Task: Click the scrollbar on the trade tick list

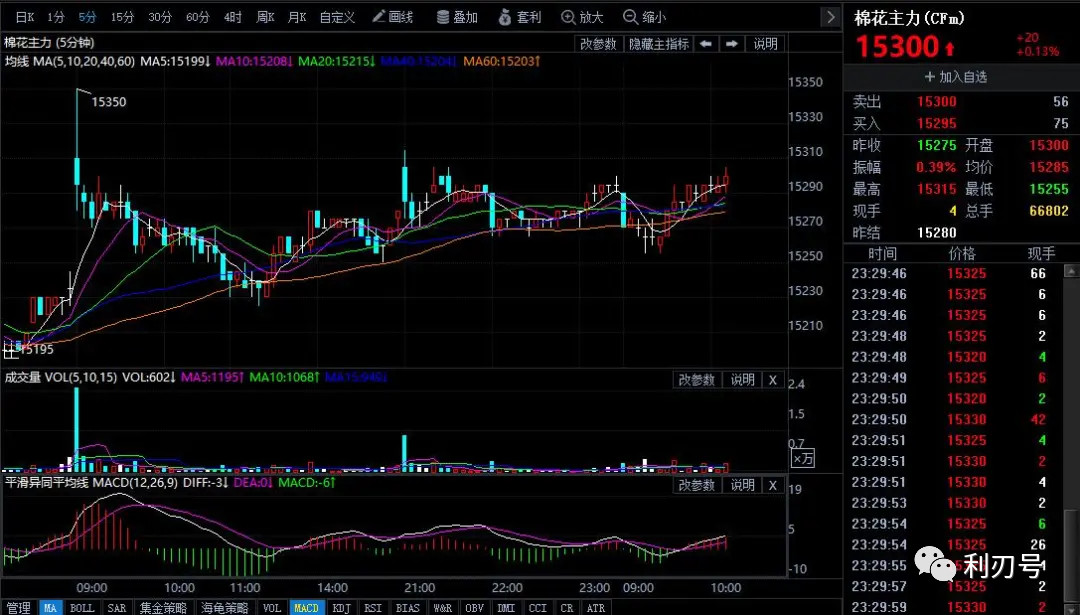Action: 1071,400
